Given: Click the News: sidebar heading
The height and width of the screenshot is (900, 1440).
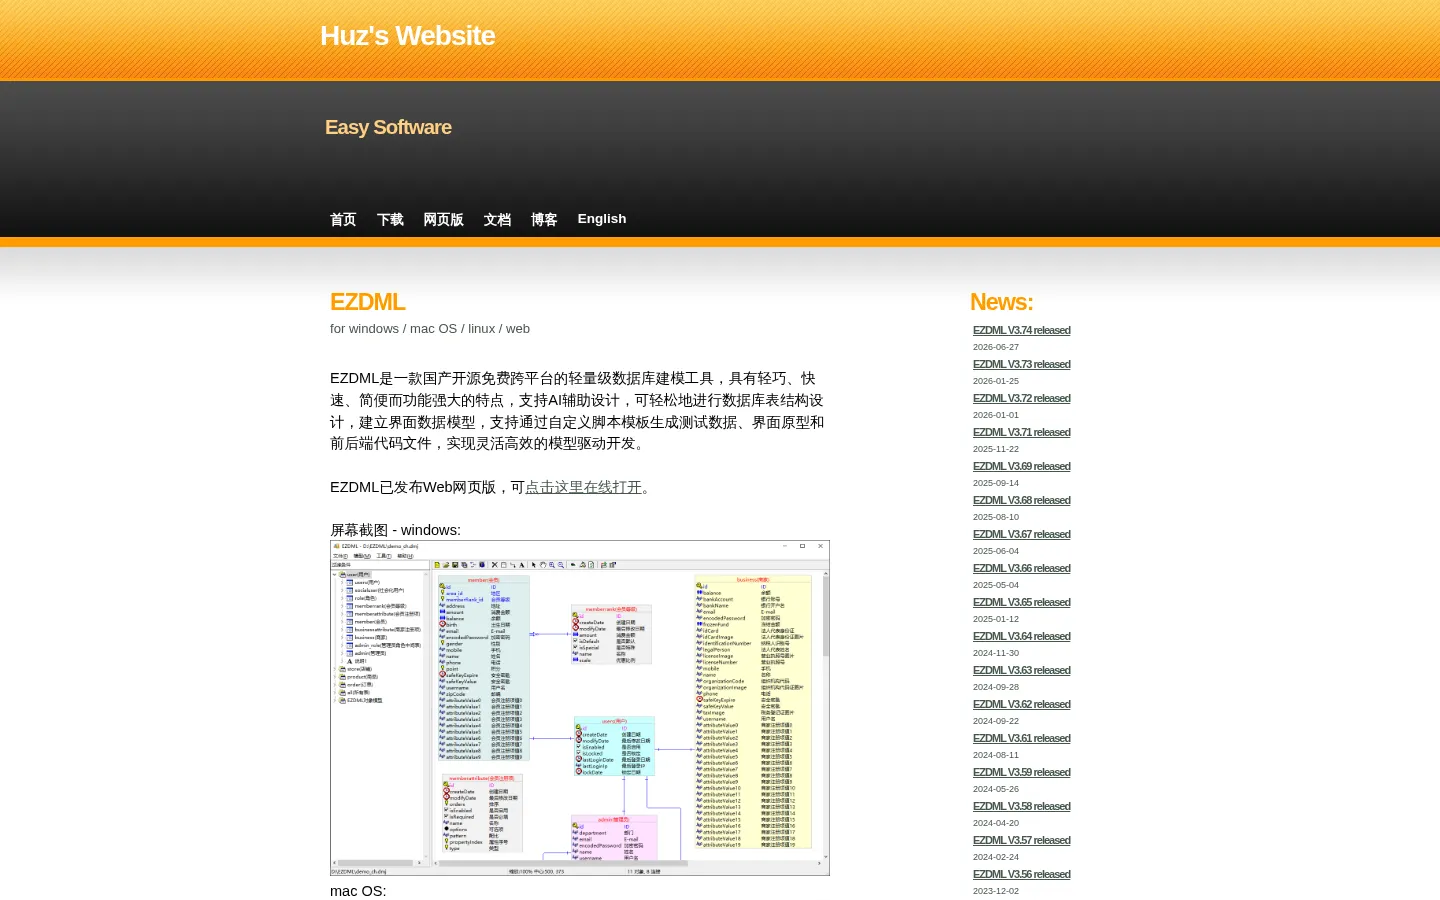Looking at the screenshot, I should tap(1001, 302).
